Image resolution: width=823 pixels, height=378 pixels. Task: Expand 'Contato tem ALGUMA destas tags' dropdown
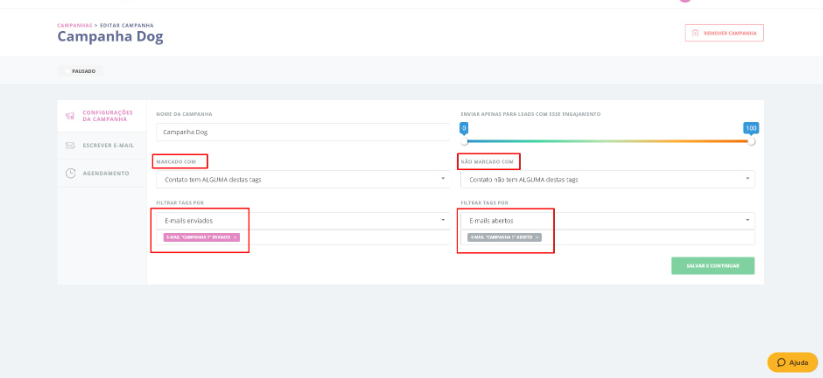point(303,179)
